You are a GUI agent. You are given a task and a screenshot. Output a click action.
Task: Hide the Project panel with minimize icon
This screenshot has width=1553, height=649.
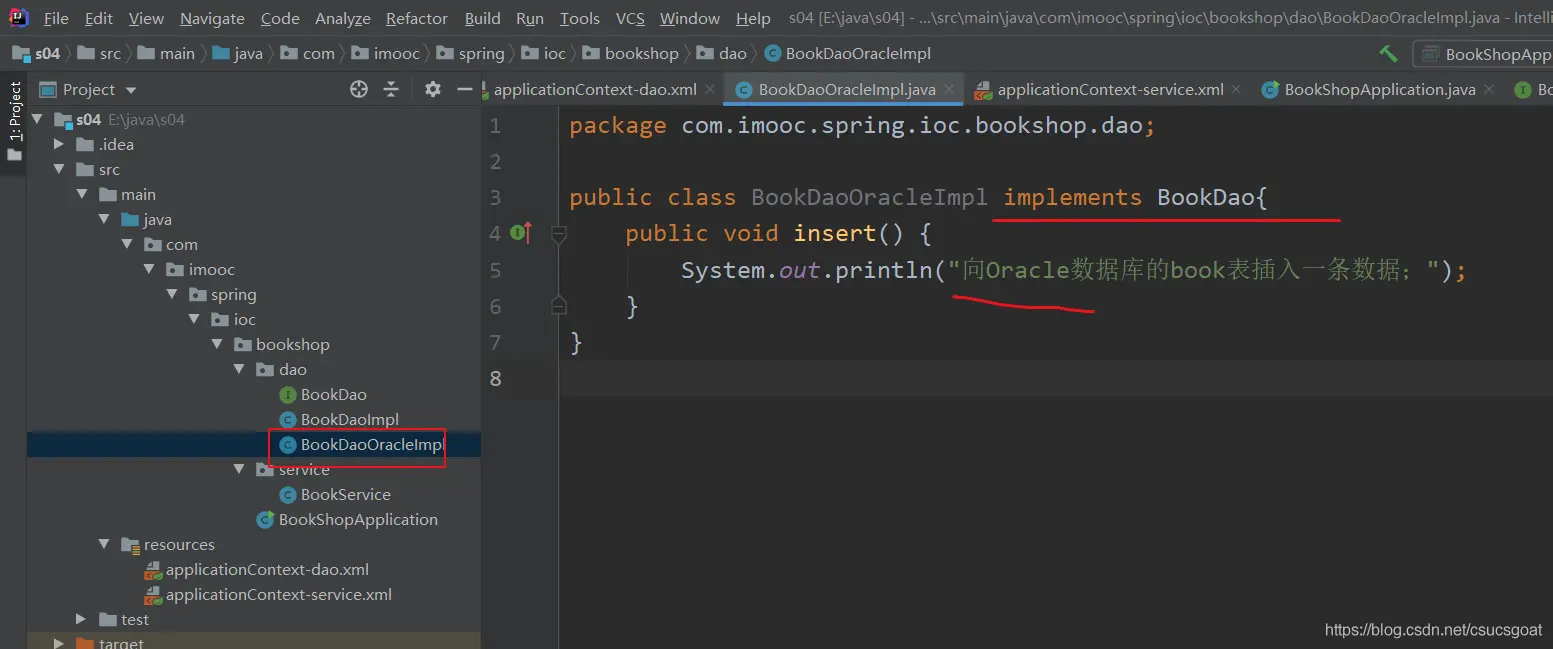pyautogui.click(x=464, y=90)
